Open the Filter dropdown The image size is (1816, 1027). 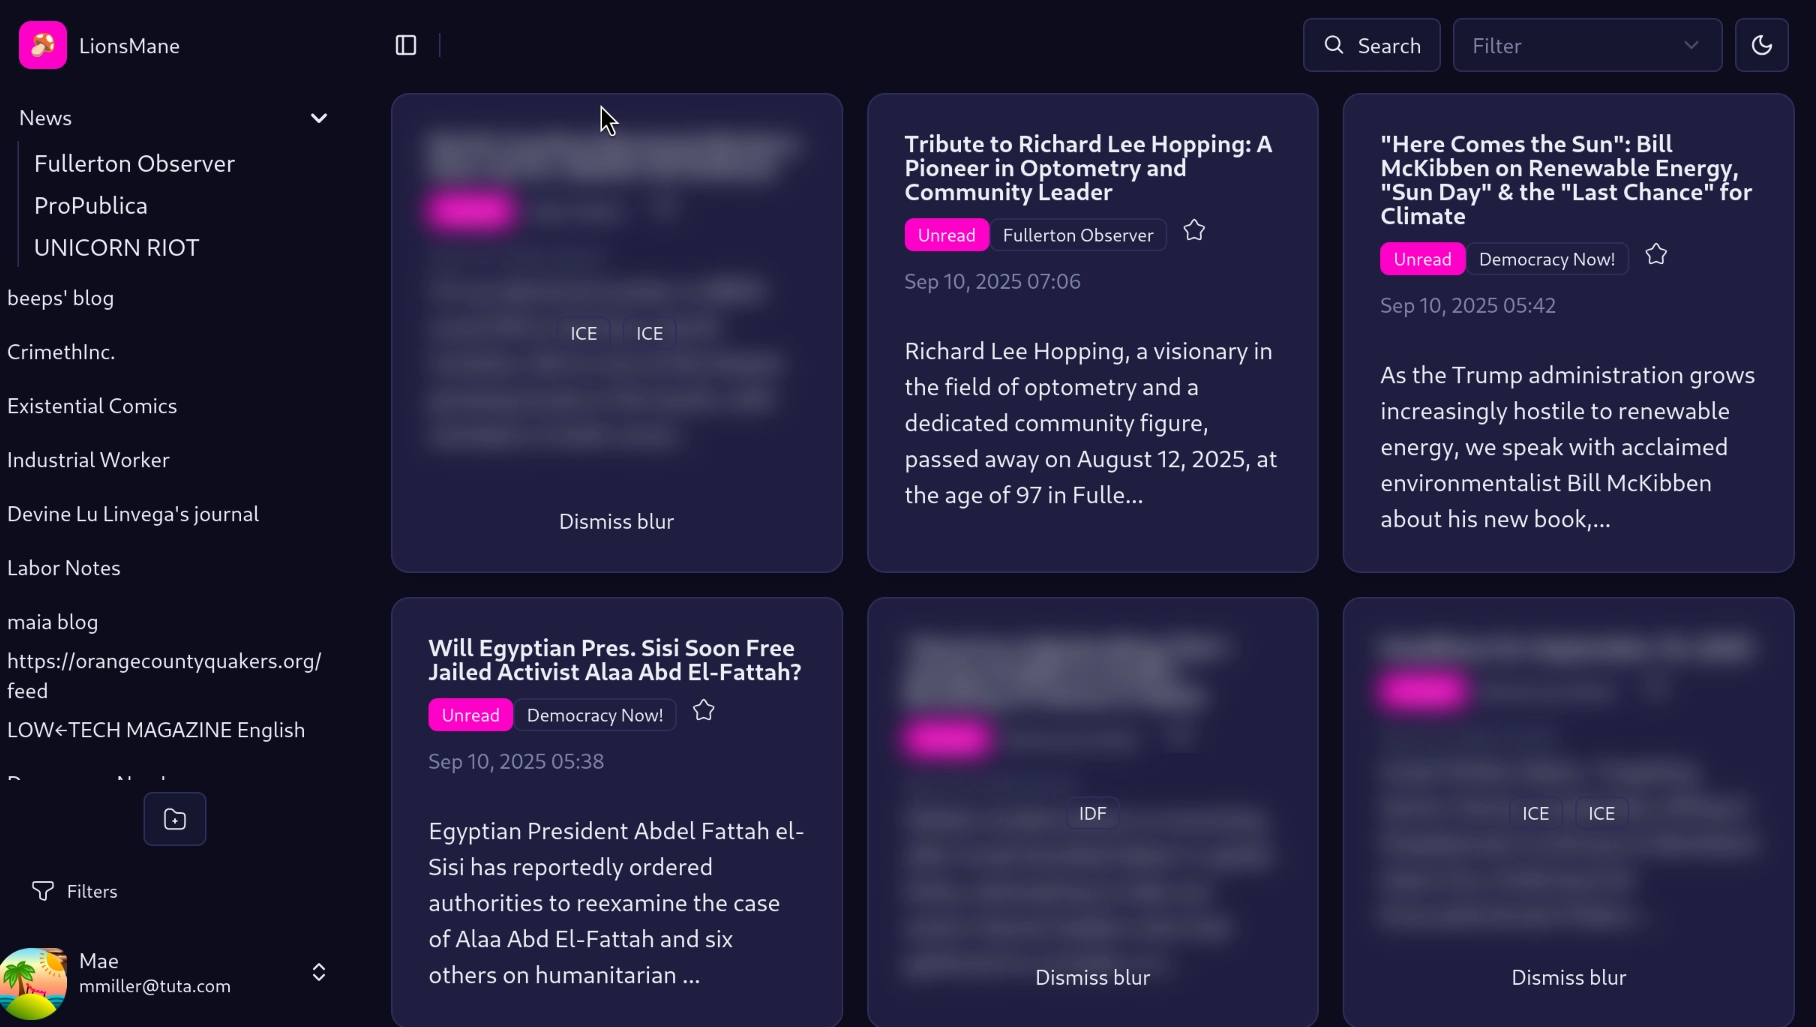tap(1586, 45)
